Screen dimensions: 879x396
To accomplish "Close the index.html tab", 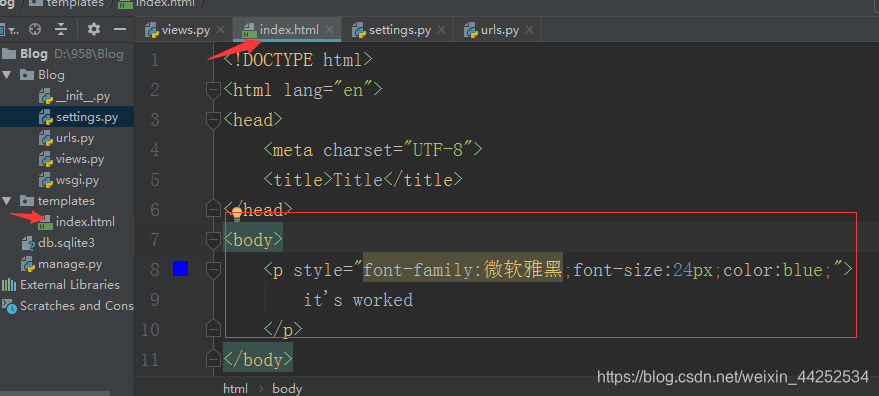I will pyautogui.click(x=329, y=30).
